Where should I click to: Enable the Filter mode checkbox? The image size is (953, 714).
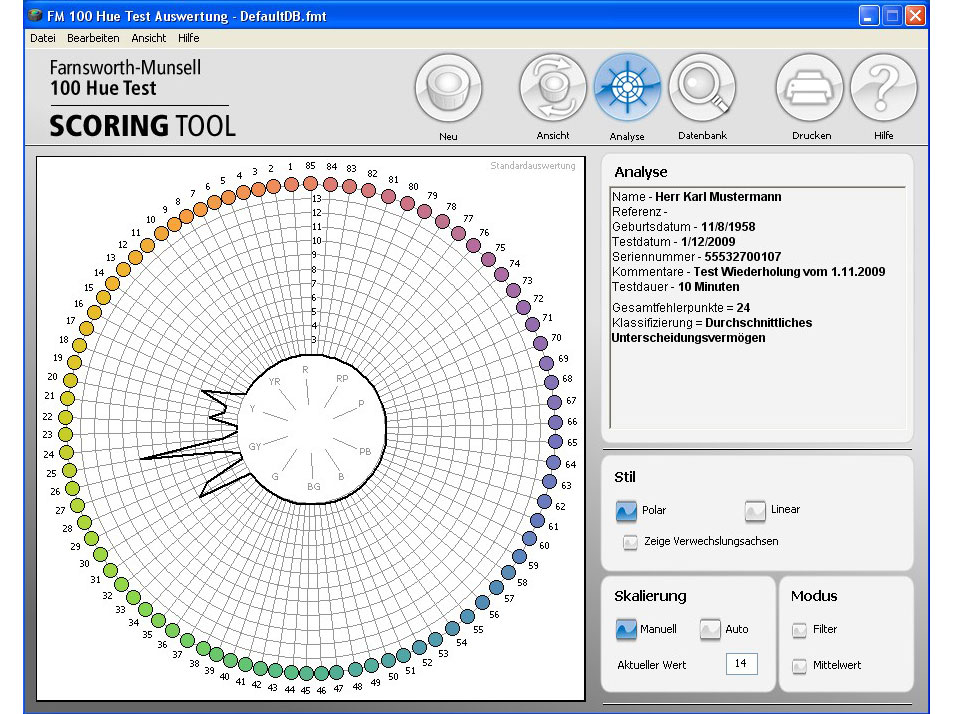[799, 630]
